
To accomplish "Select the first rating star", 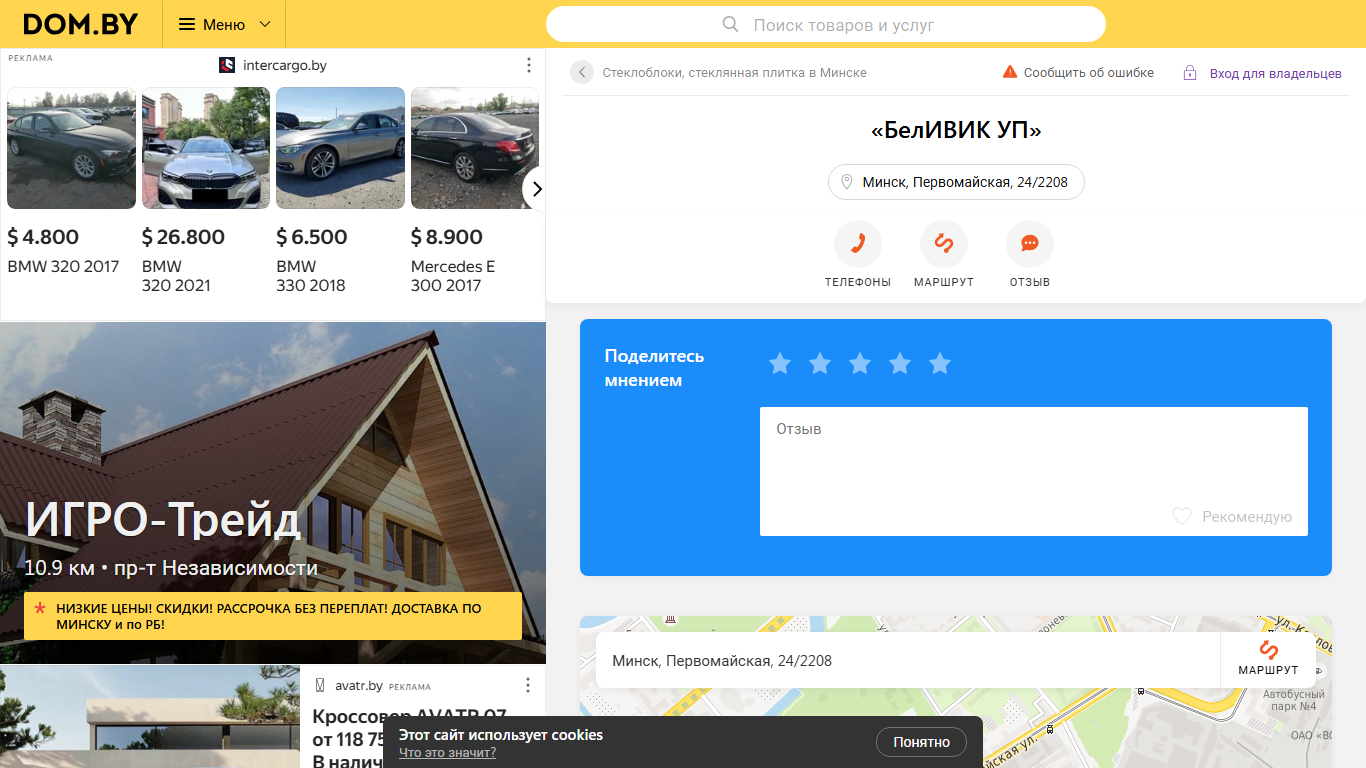I will click(780, 364).
